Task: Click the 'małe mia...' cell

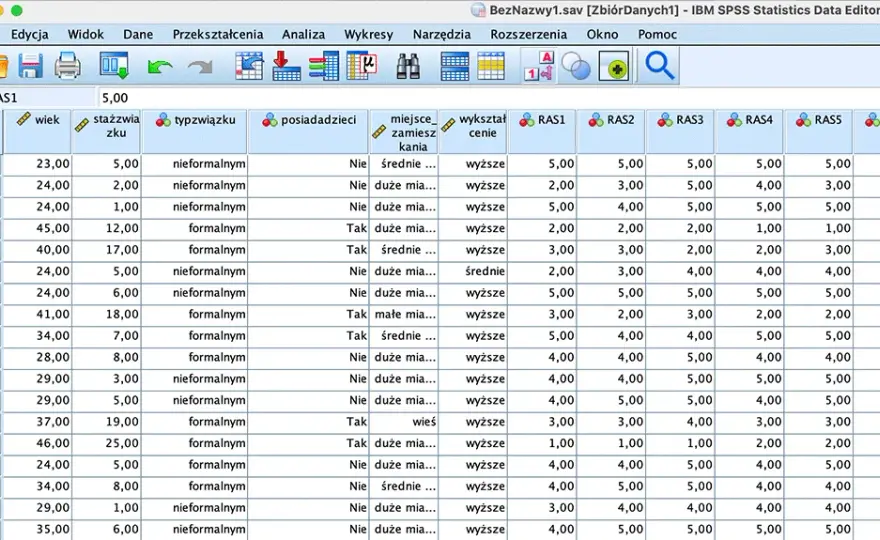Action: tap(404, 314)
